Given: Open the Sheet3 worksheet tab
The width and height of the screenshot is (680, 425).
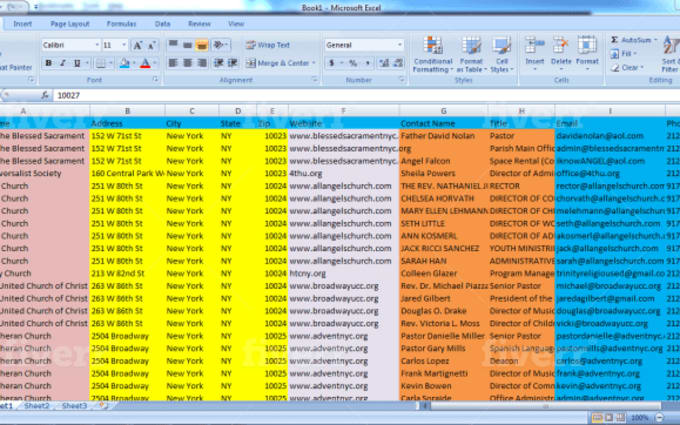Looking at the screenshot, I should coord(74,406).
